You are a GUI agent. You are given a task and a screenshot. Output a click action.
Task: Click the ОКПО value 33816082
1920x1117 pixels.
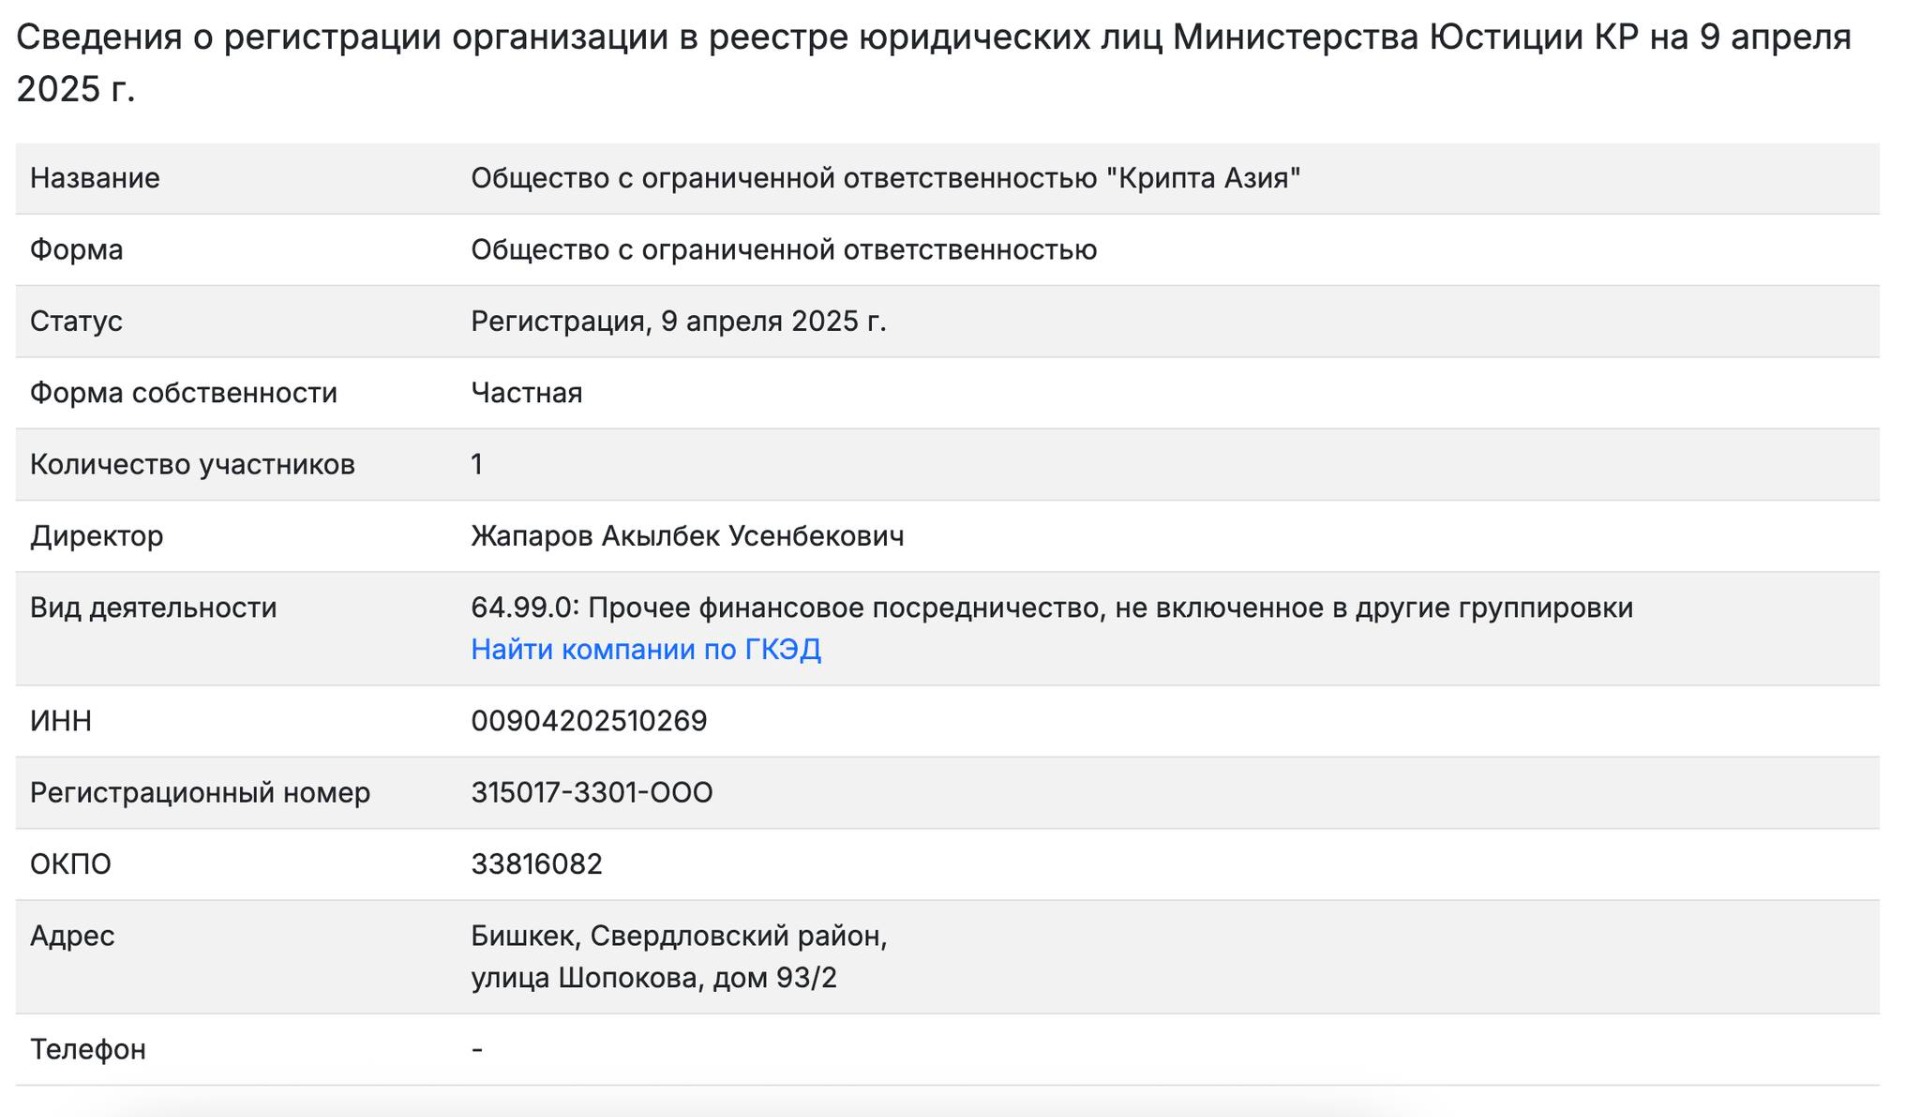[536, 864]
